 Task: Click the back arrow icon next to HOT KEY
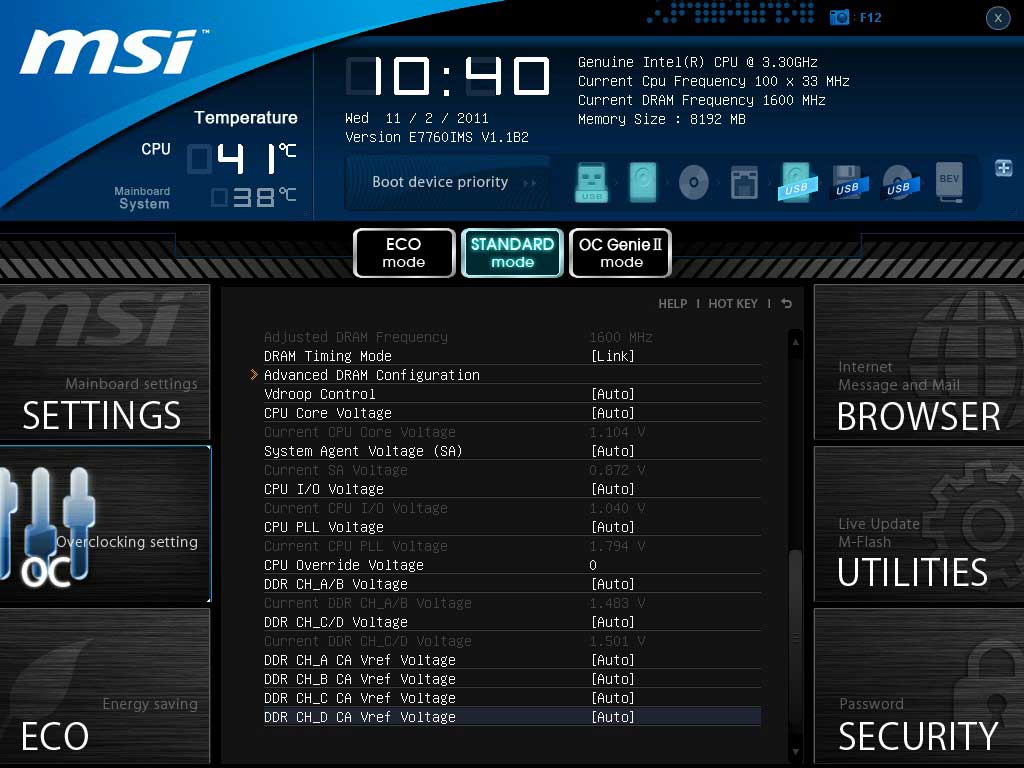tap(786, 304)
